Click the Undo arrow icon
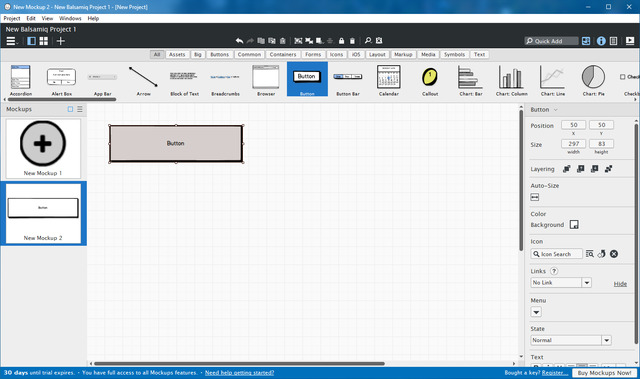Image resolution: width=640 pixels, height=379 pixels. pos(239,41)
